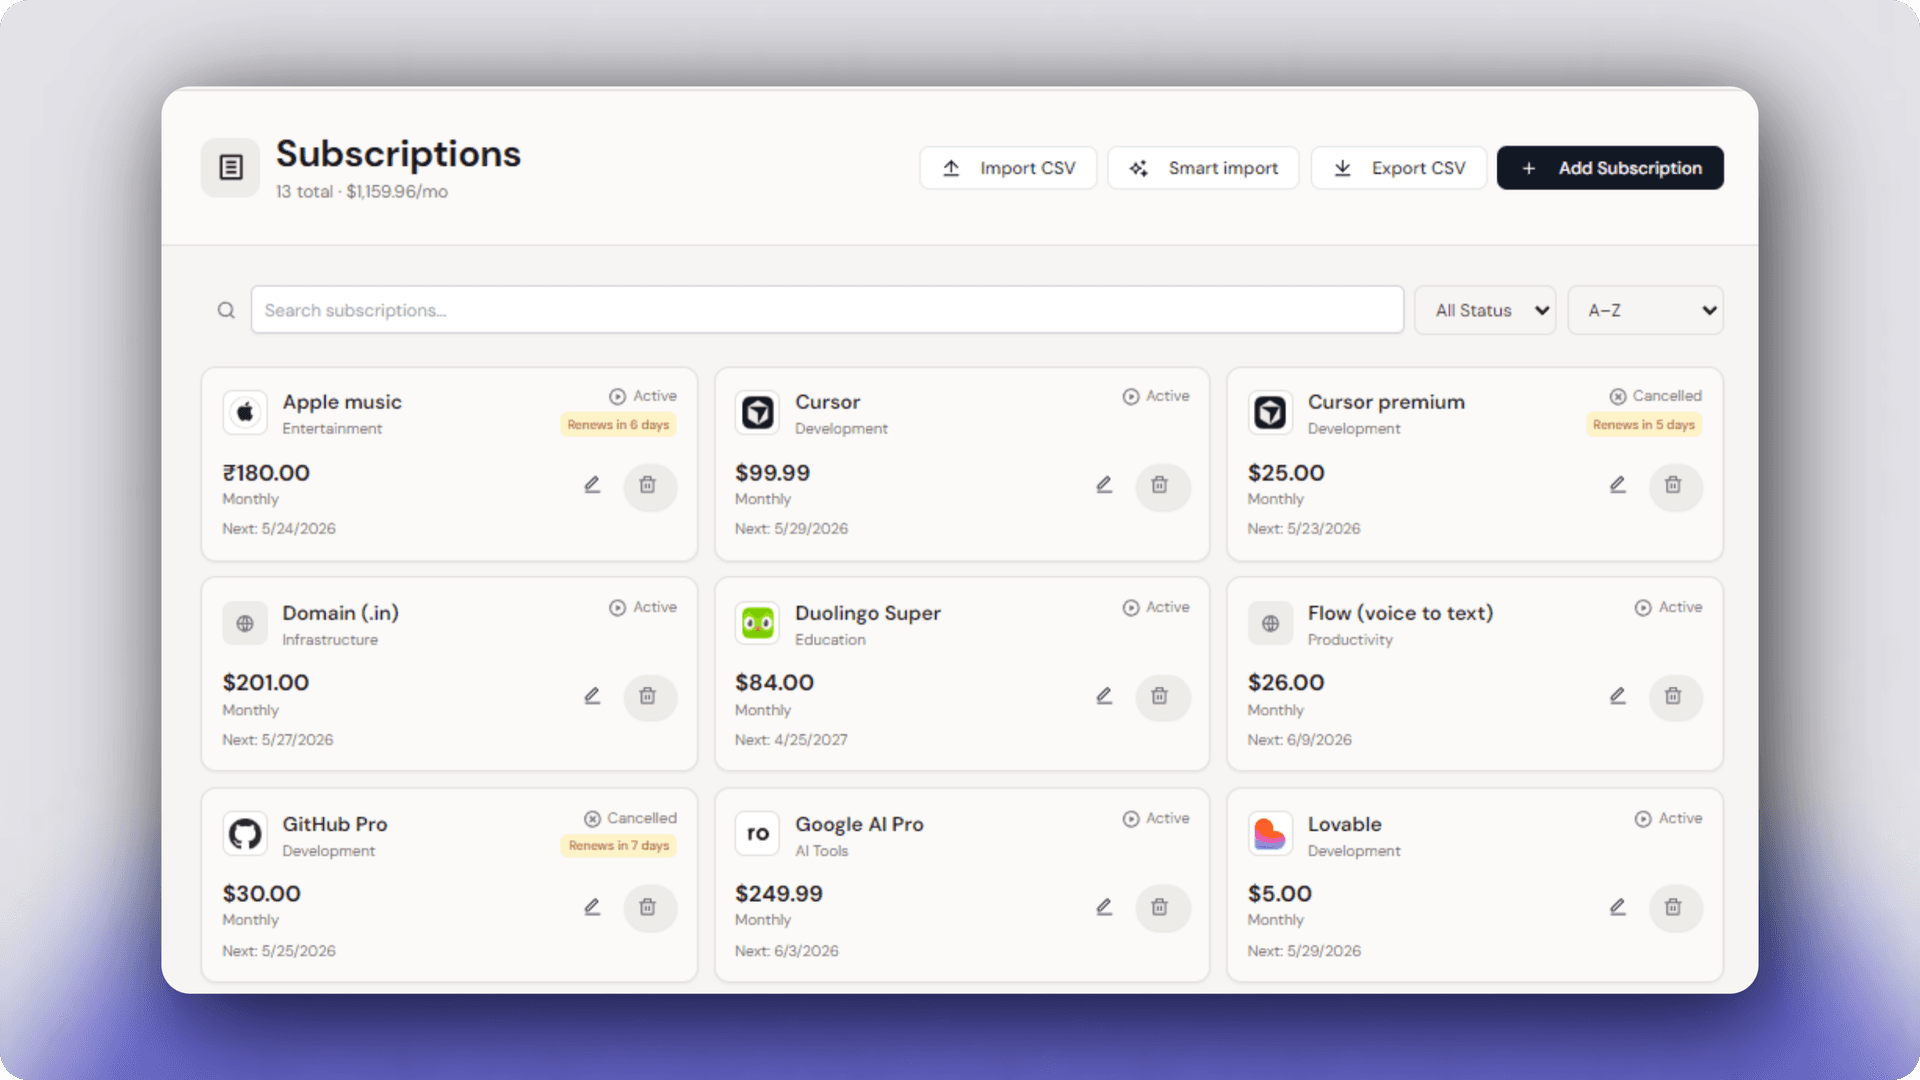Click the AI Tools category label

pos(822,851)
